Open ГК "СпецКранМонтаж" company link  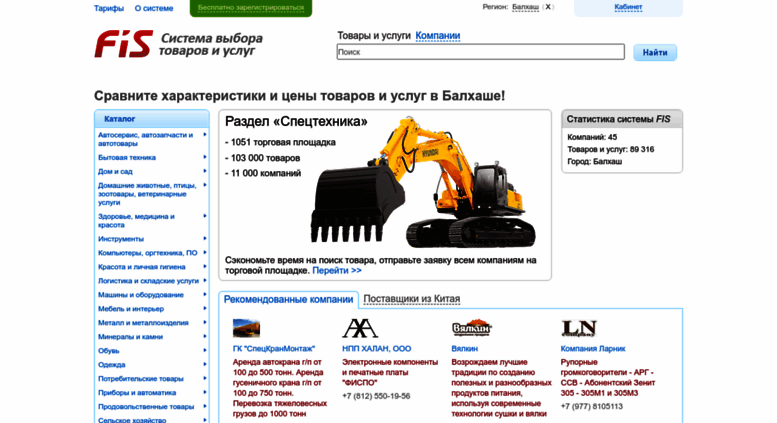tap(274, 349)
